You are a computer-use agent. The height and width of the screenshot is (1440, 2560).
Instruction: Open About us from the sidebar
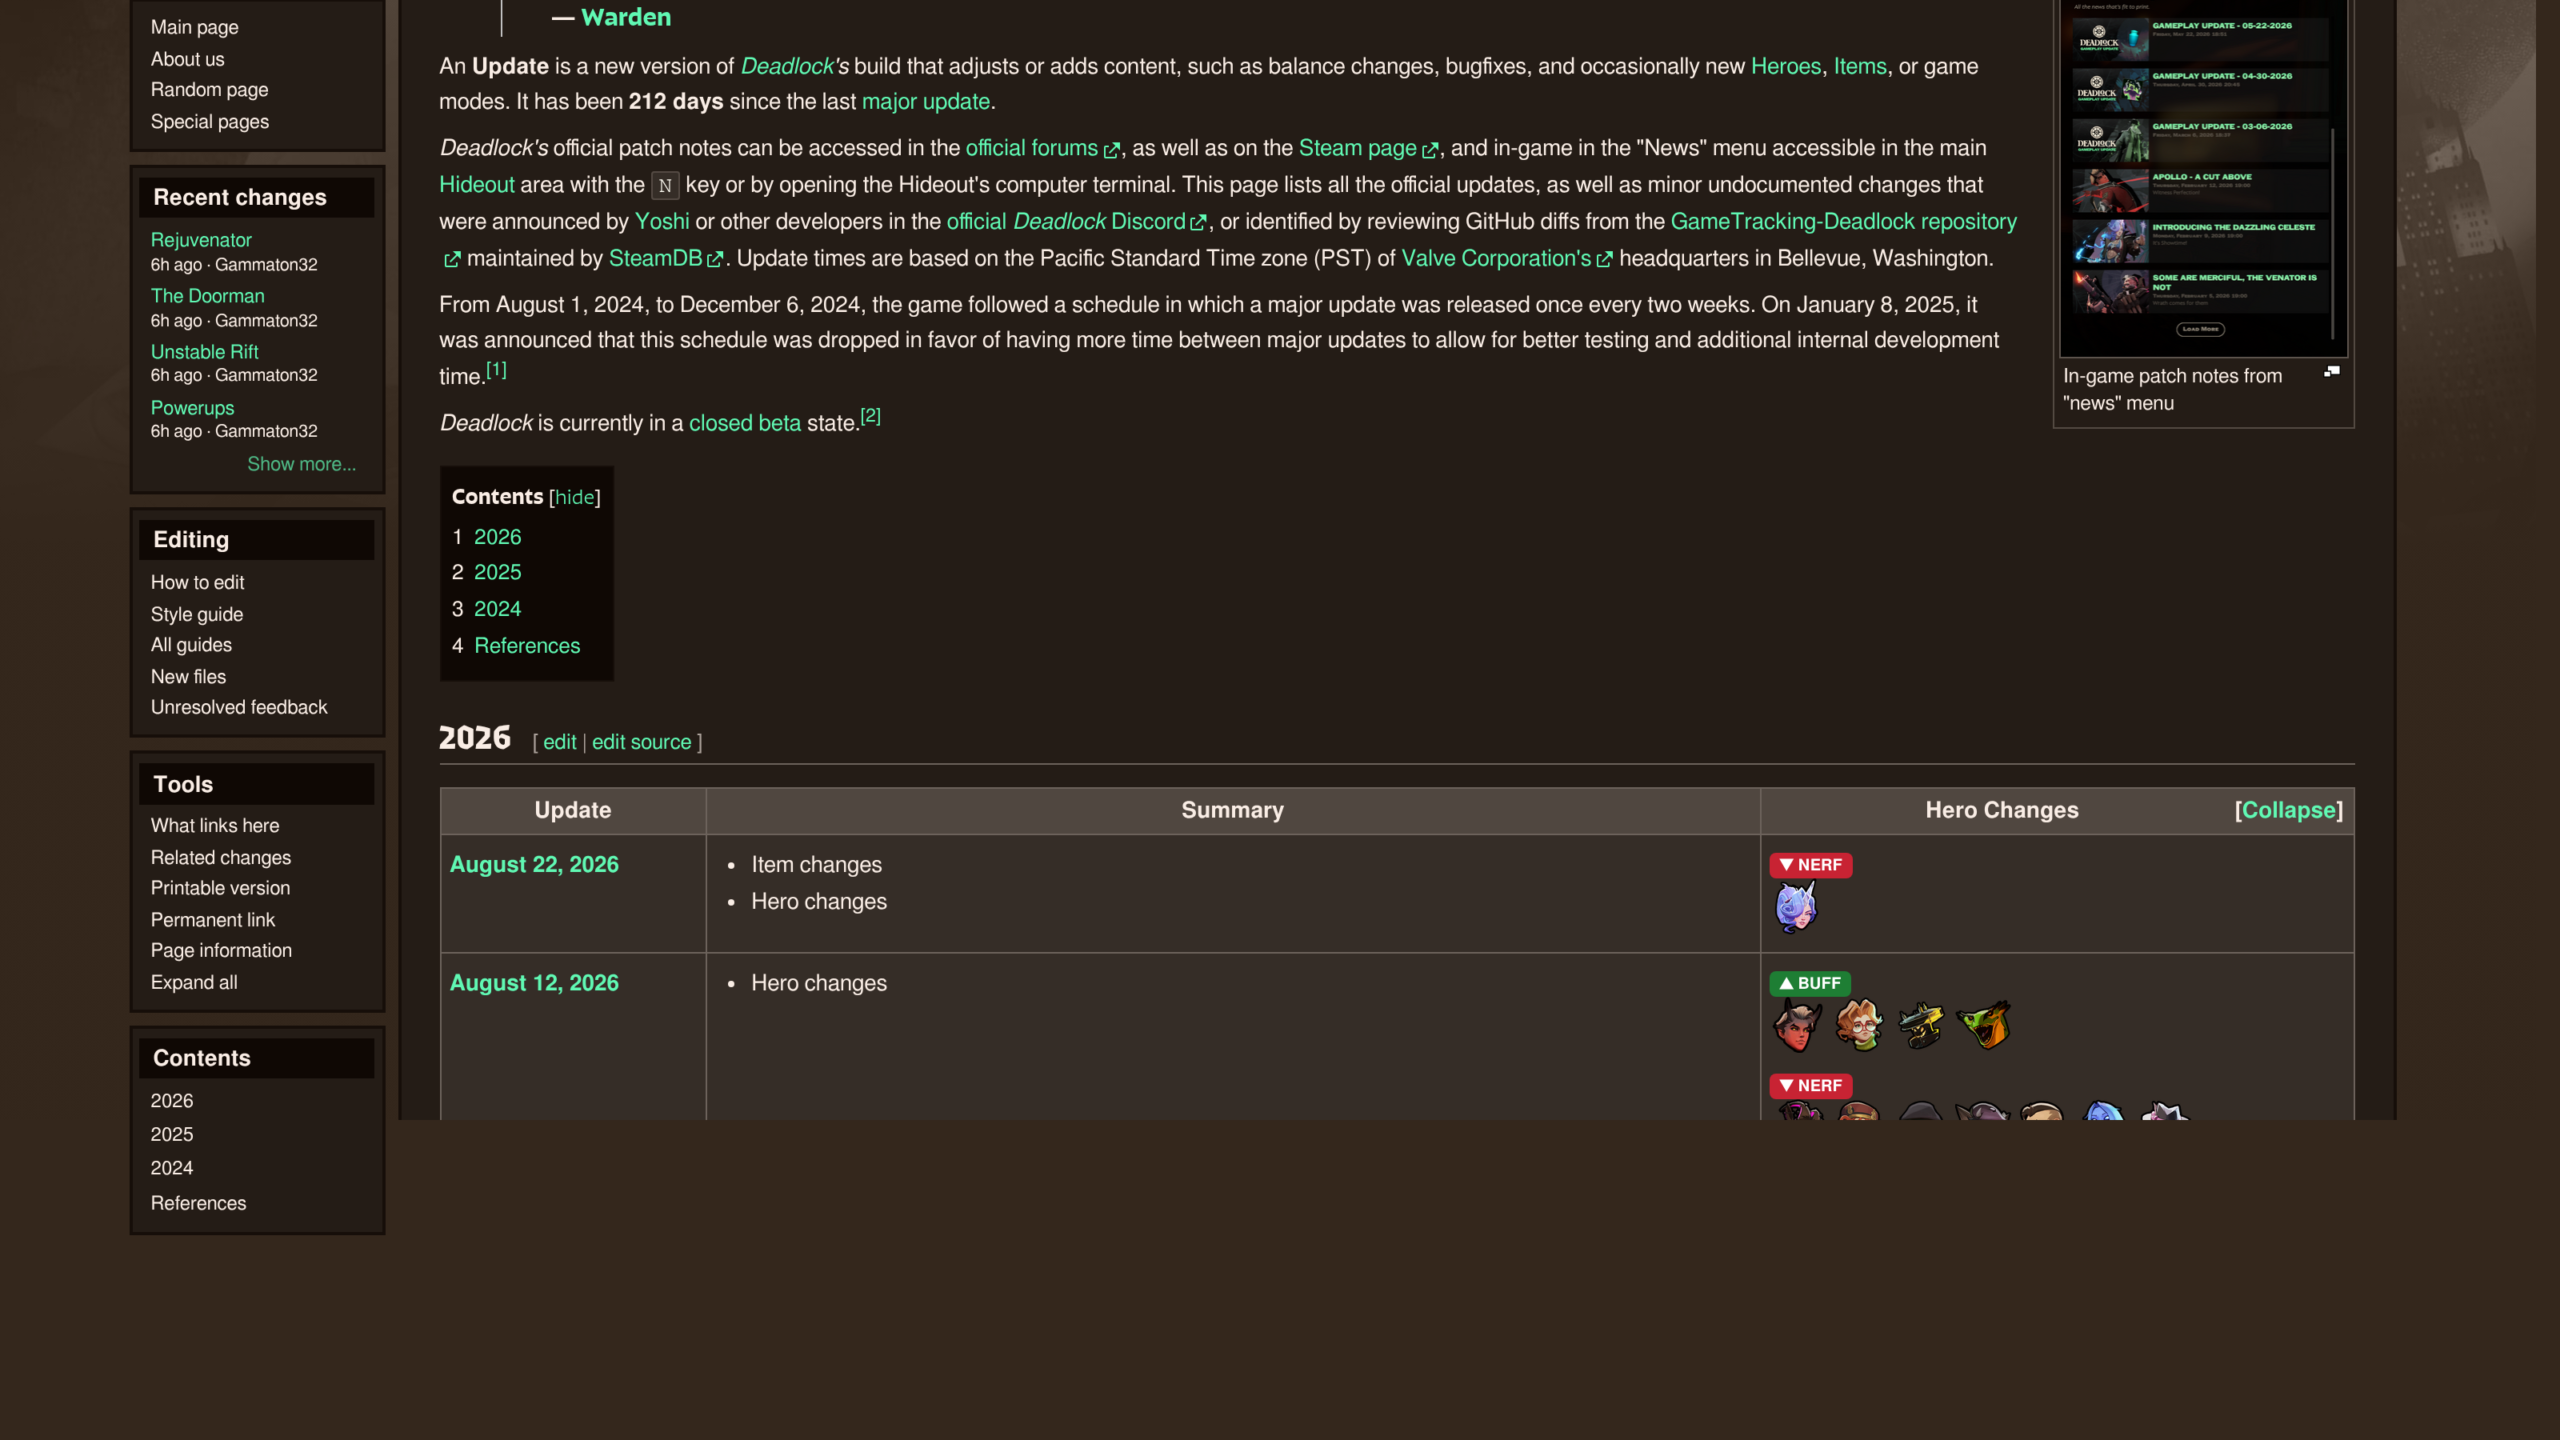[188, 59]
